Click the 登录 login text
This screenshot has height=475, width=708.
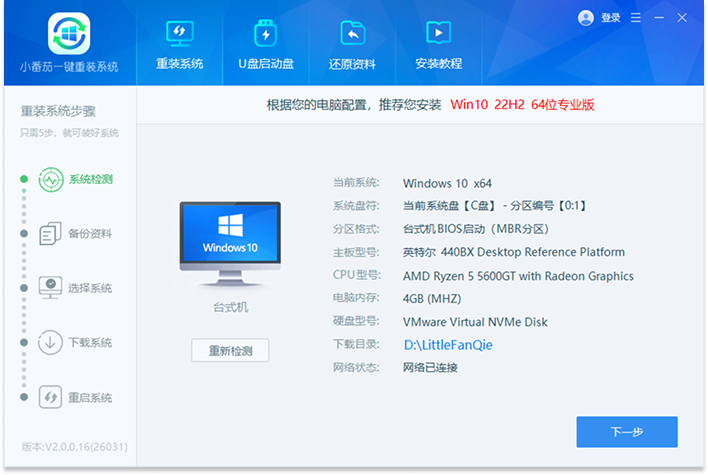(611, 18)
